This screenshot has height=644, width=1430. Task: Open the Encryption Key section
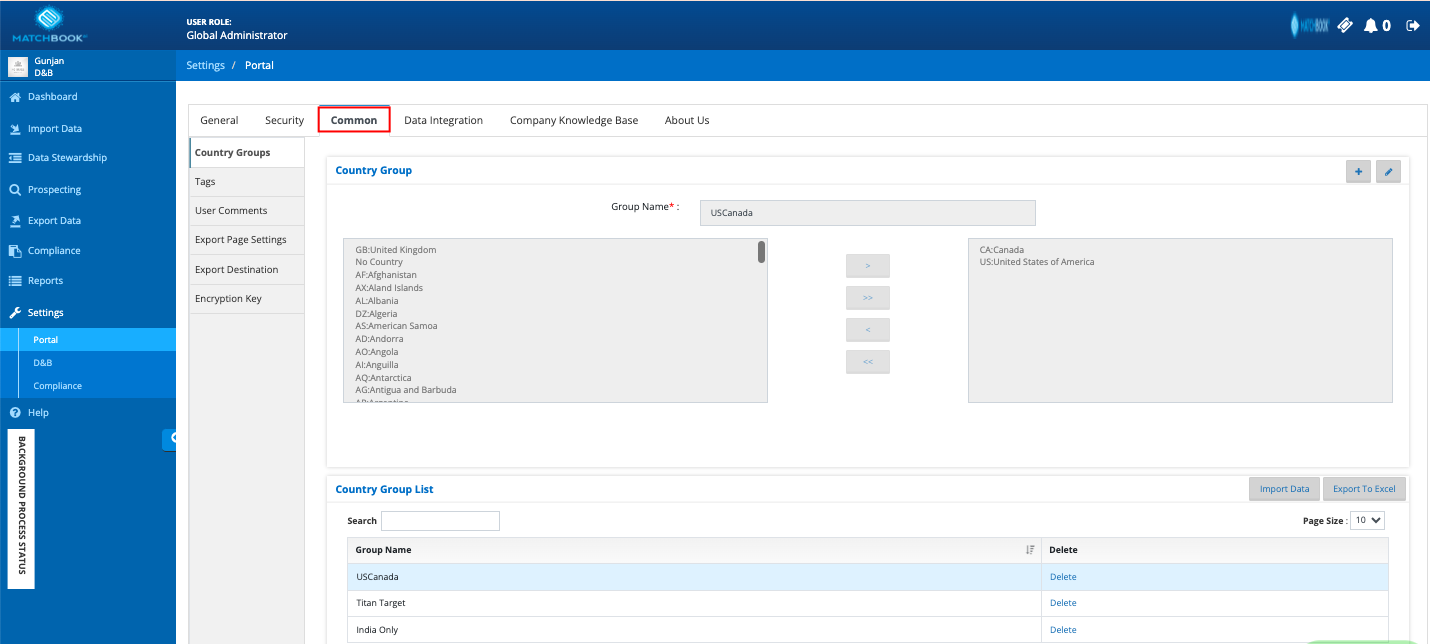247,299
